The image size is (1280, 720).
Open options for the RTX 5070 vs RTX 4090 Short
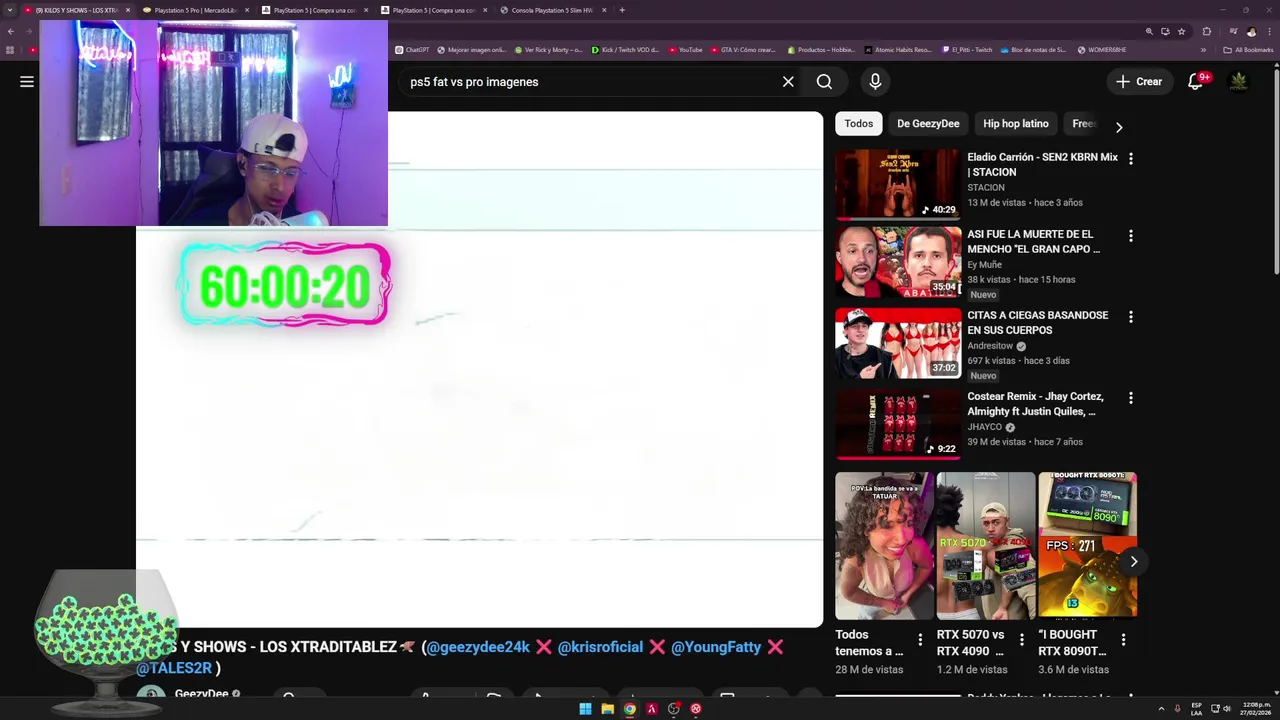click(x=1022, y=639)
